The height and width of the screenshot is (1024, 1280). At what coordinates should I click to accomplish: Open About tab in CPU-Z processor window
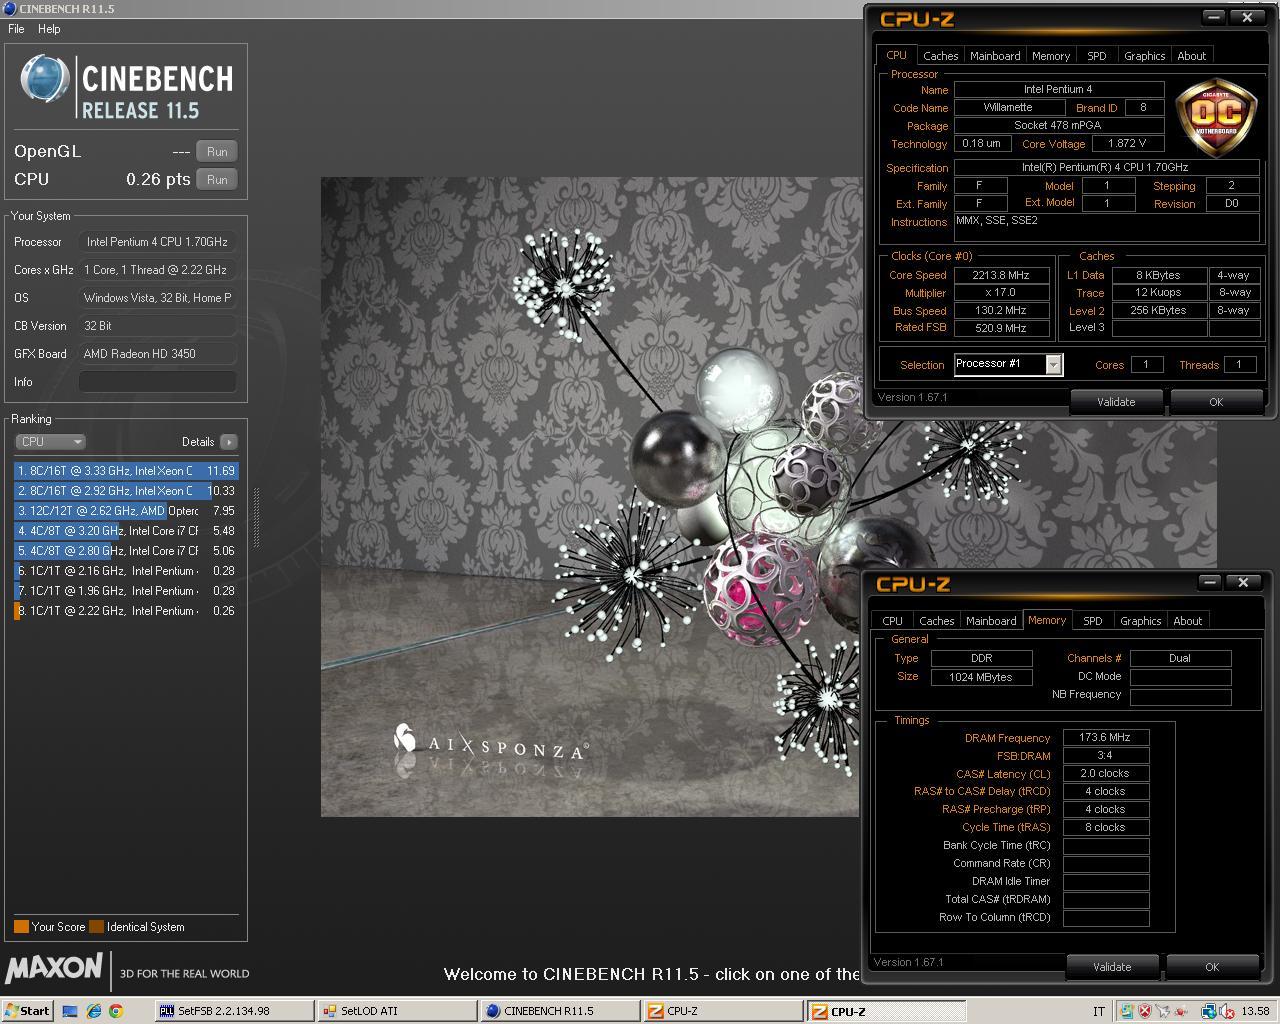(x=1191, y=56)
